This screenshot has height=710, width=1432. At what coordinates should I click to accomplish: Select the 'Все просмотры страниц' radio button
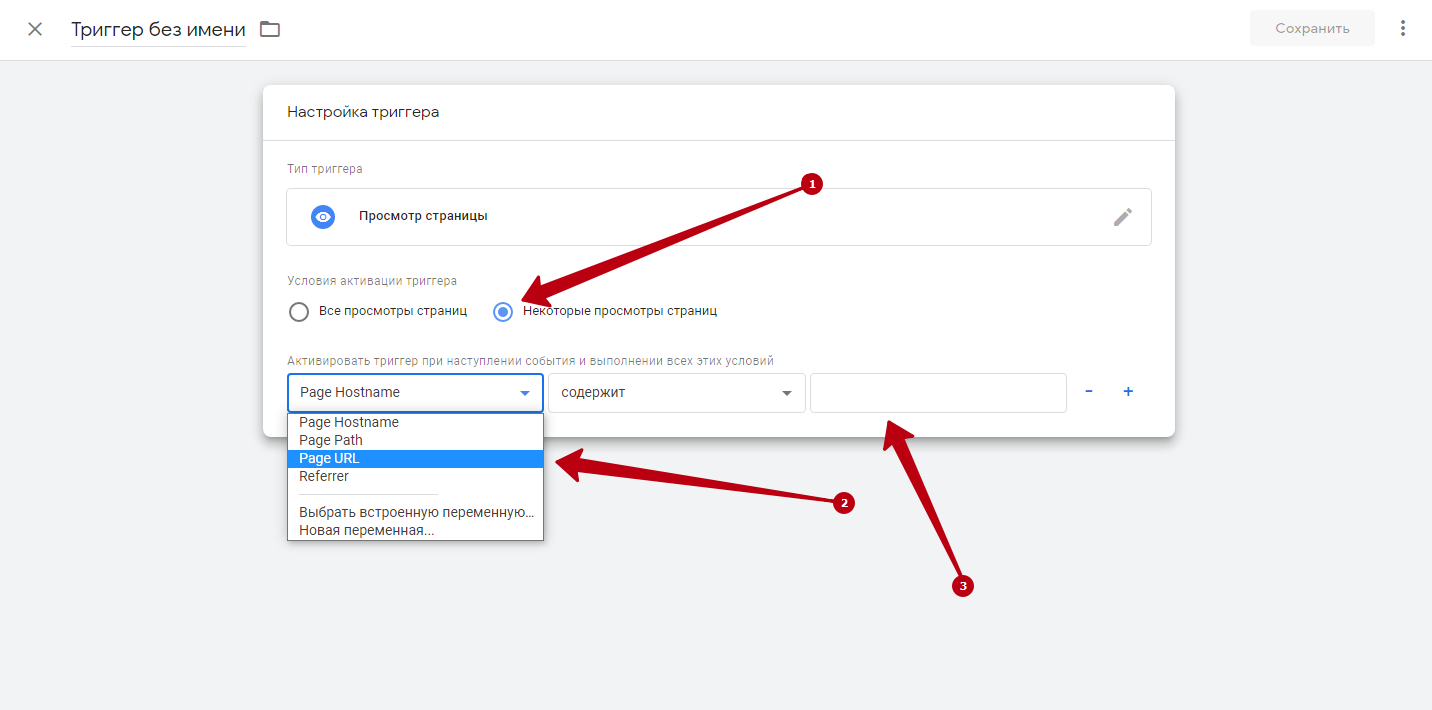click(298, 312)
